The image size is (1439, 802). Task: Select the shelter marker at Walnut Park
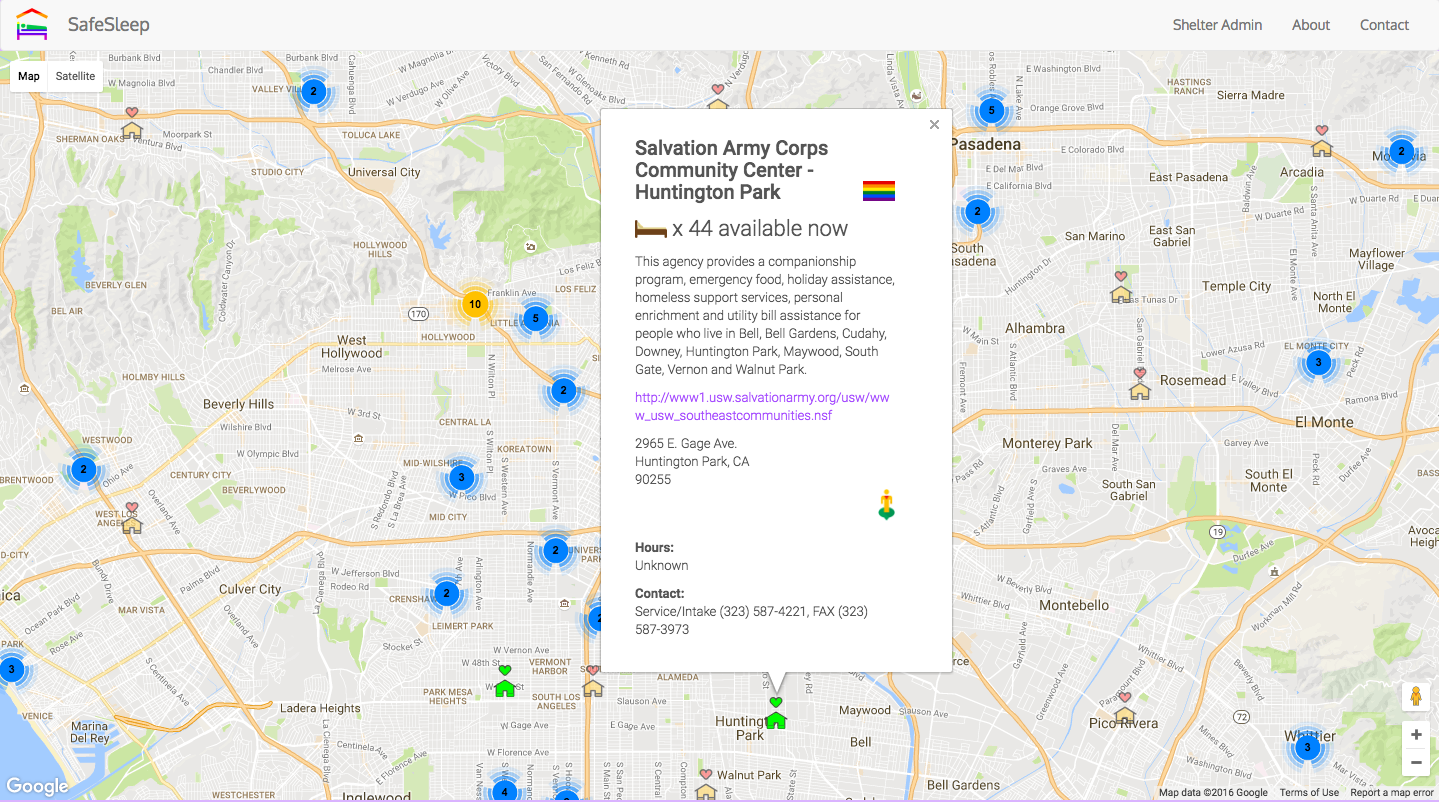click(705, 785)
